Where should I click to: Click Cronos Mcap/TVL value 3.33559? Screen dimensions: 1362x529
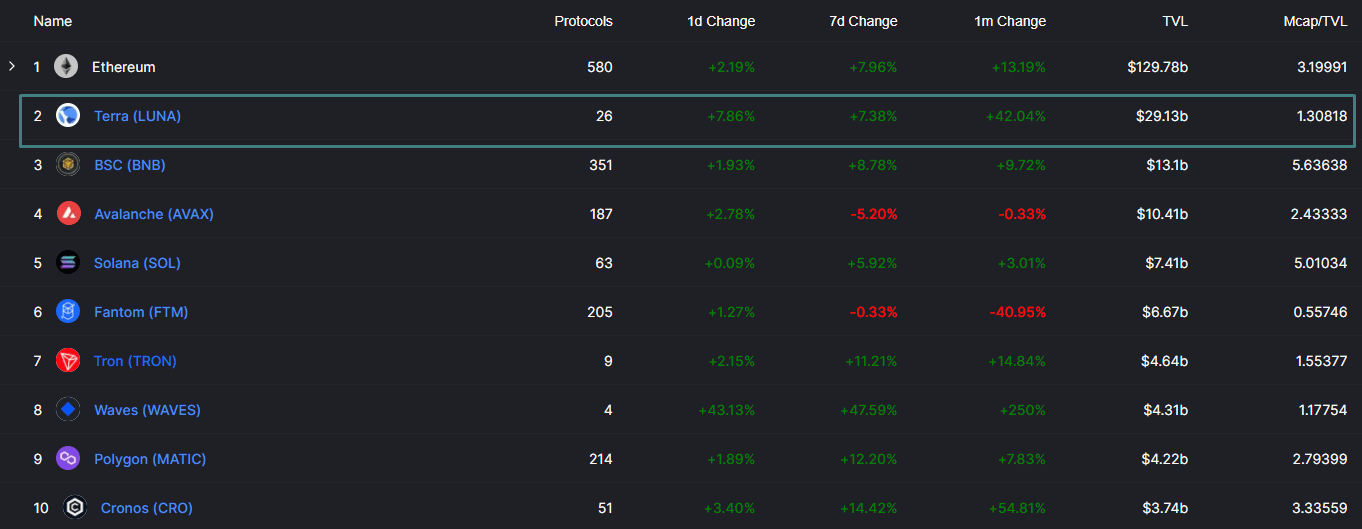1322,508
